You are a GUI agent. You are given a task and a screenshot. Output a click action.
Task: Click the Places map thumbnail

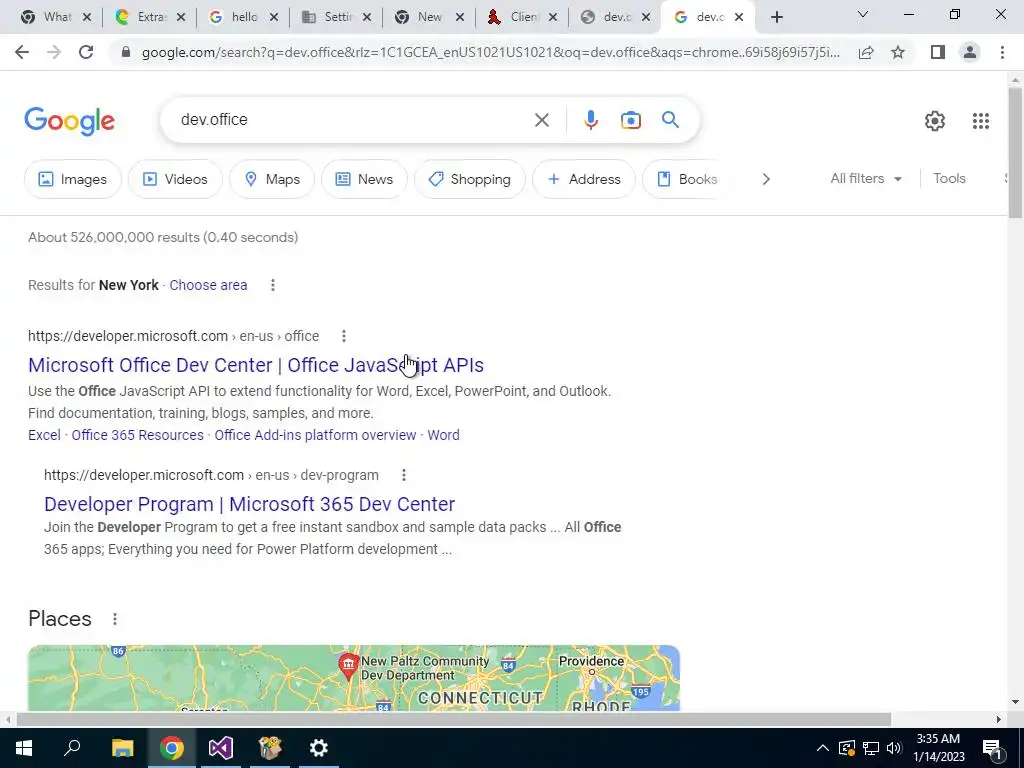pos(354,678)
